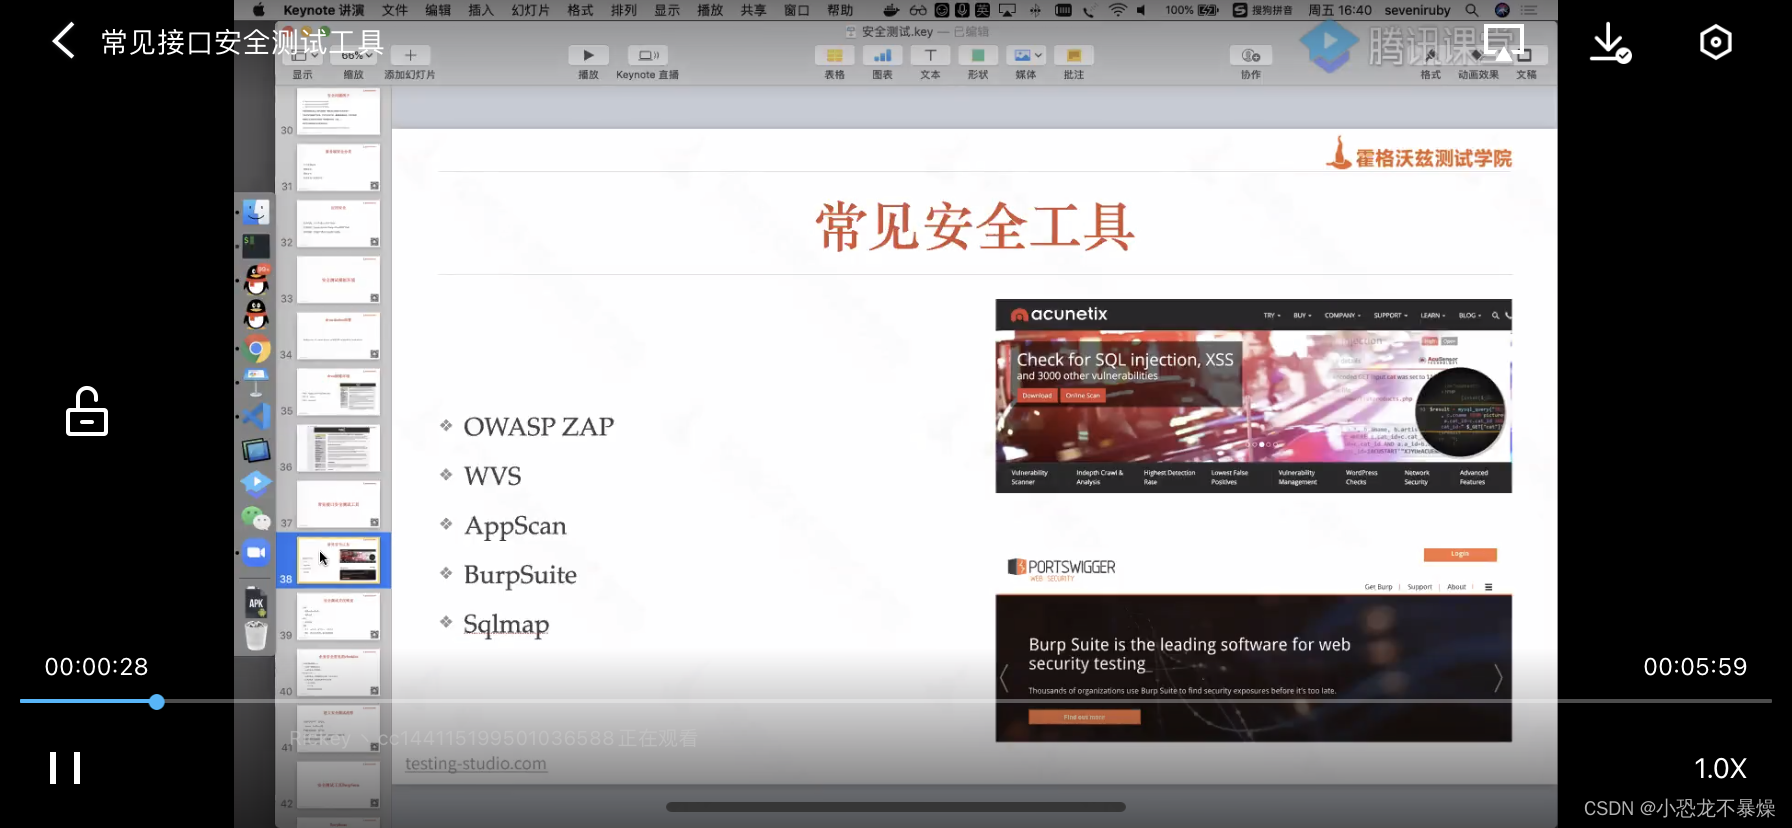Open the APK file icon in the Dock
Viewport: 1792px width, 828px height.
pyautogui.click(x=256, y=602)
